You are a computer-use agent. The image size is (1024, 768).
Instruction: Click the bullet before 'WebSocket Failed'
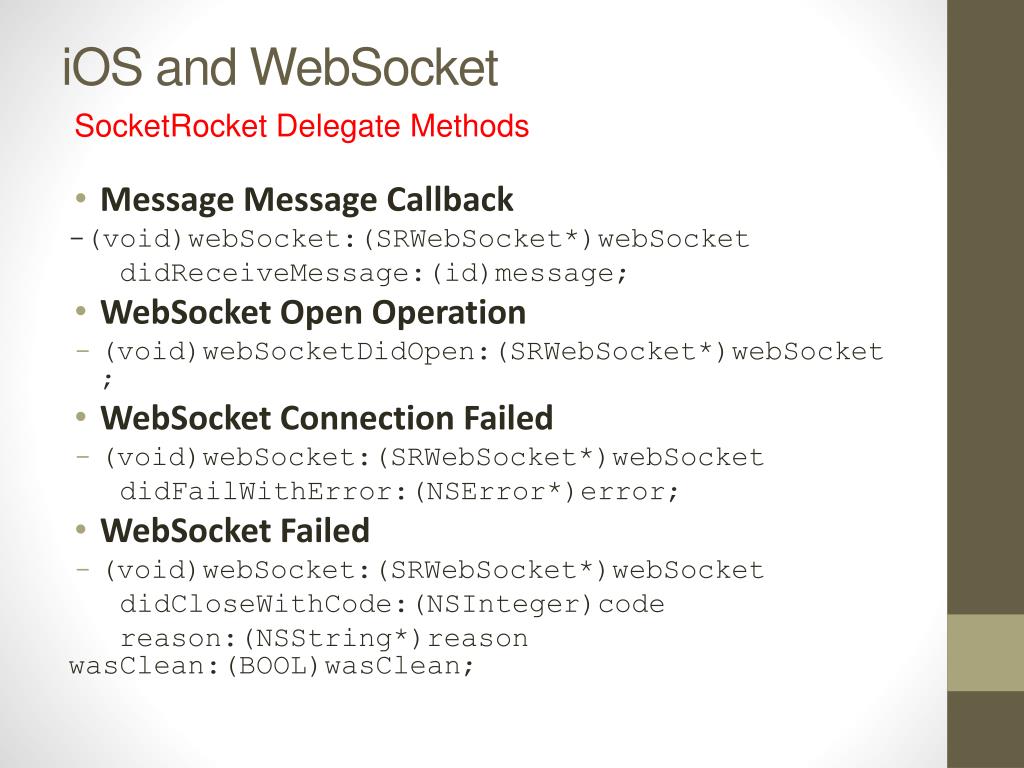tap(81, 529)
